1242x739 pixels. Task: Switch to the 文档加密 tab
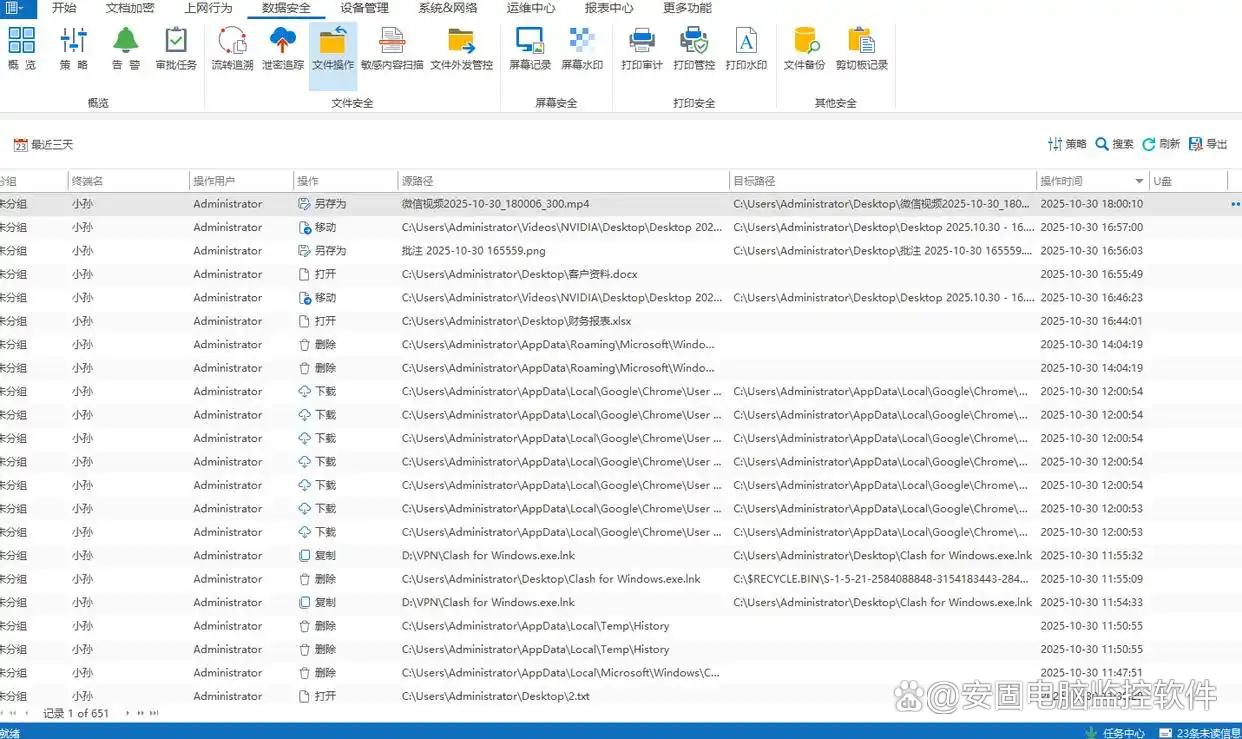click(130, 8)
